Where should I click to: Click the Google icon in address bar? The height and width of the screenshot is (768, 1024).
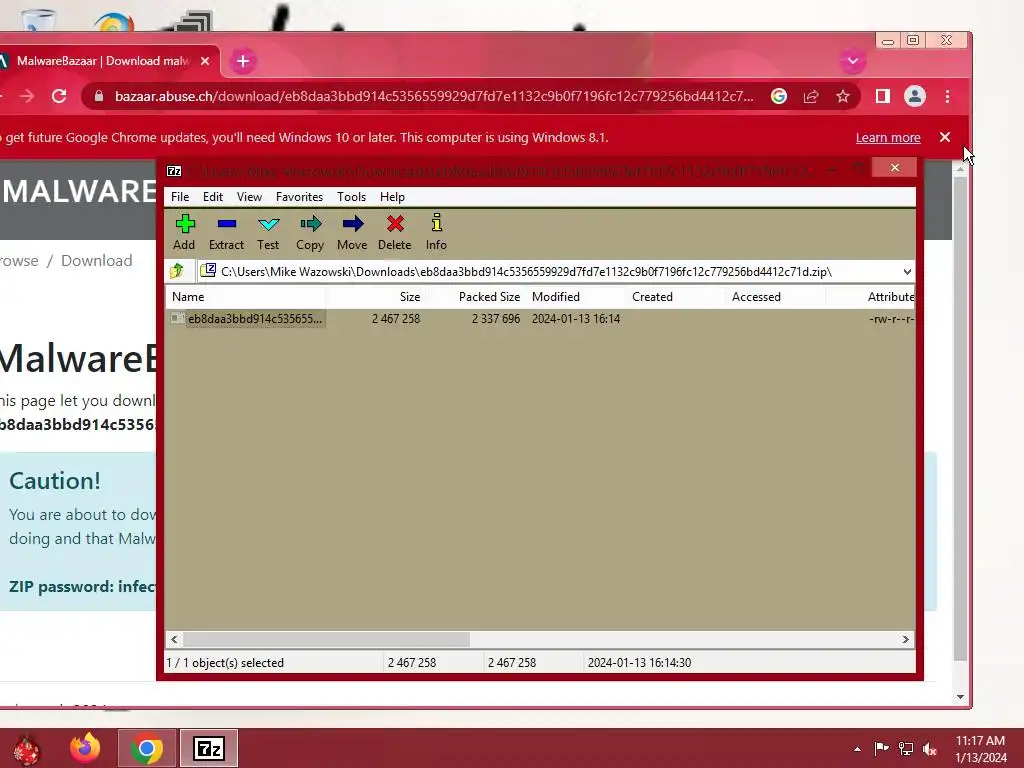(x=778, y=97)
